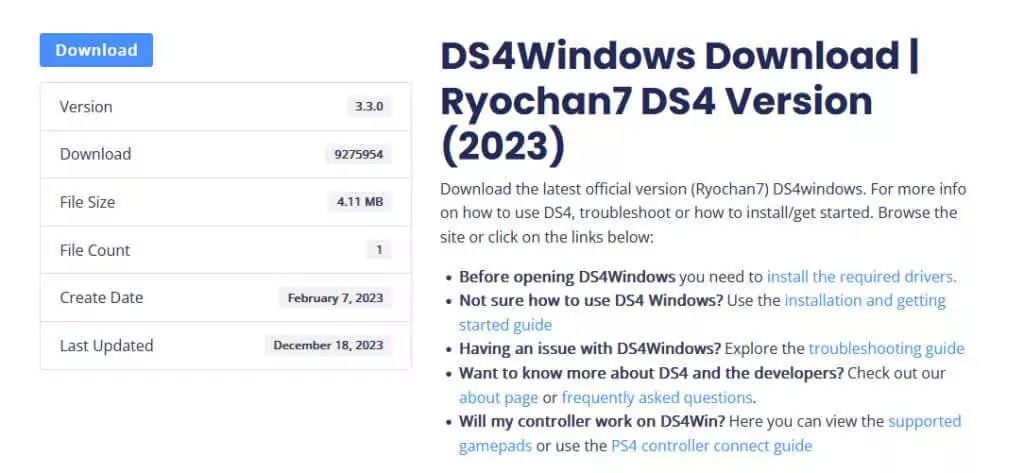Click the bold text Before opening DS4Windows
1024x473 pixels.
(567, 276)
